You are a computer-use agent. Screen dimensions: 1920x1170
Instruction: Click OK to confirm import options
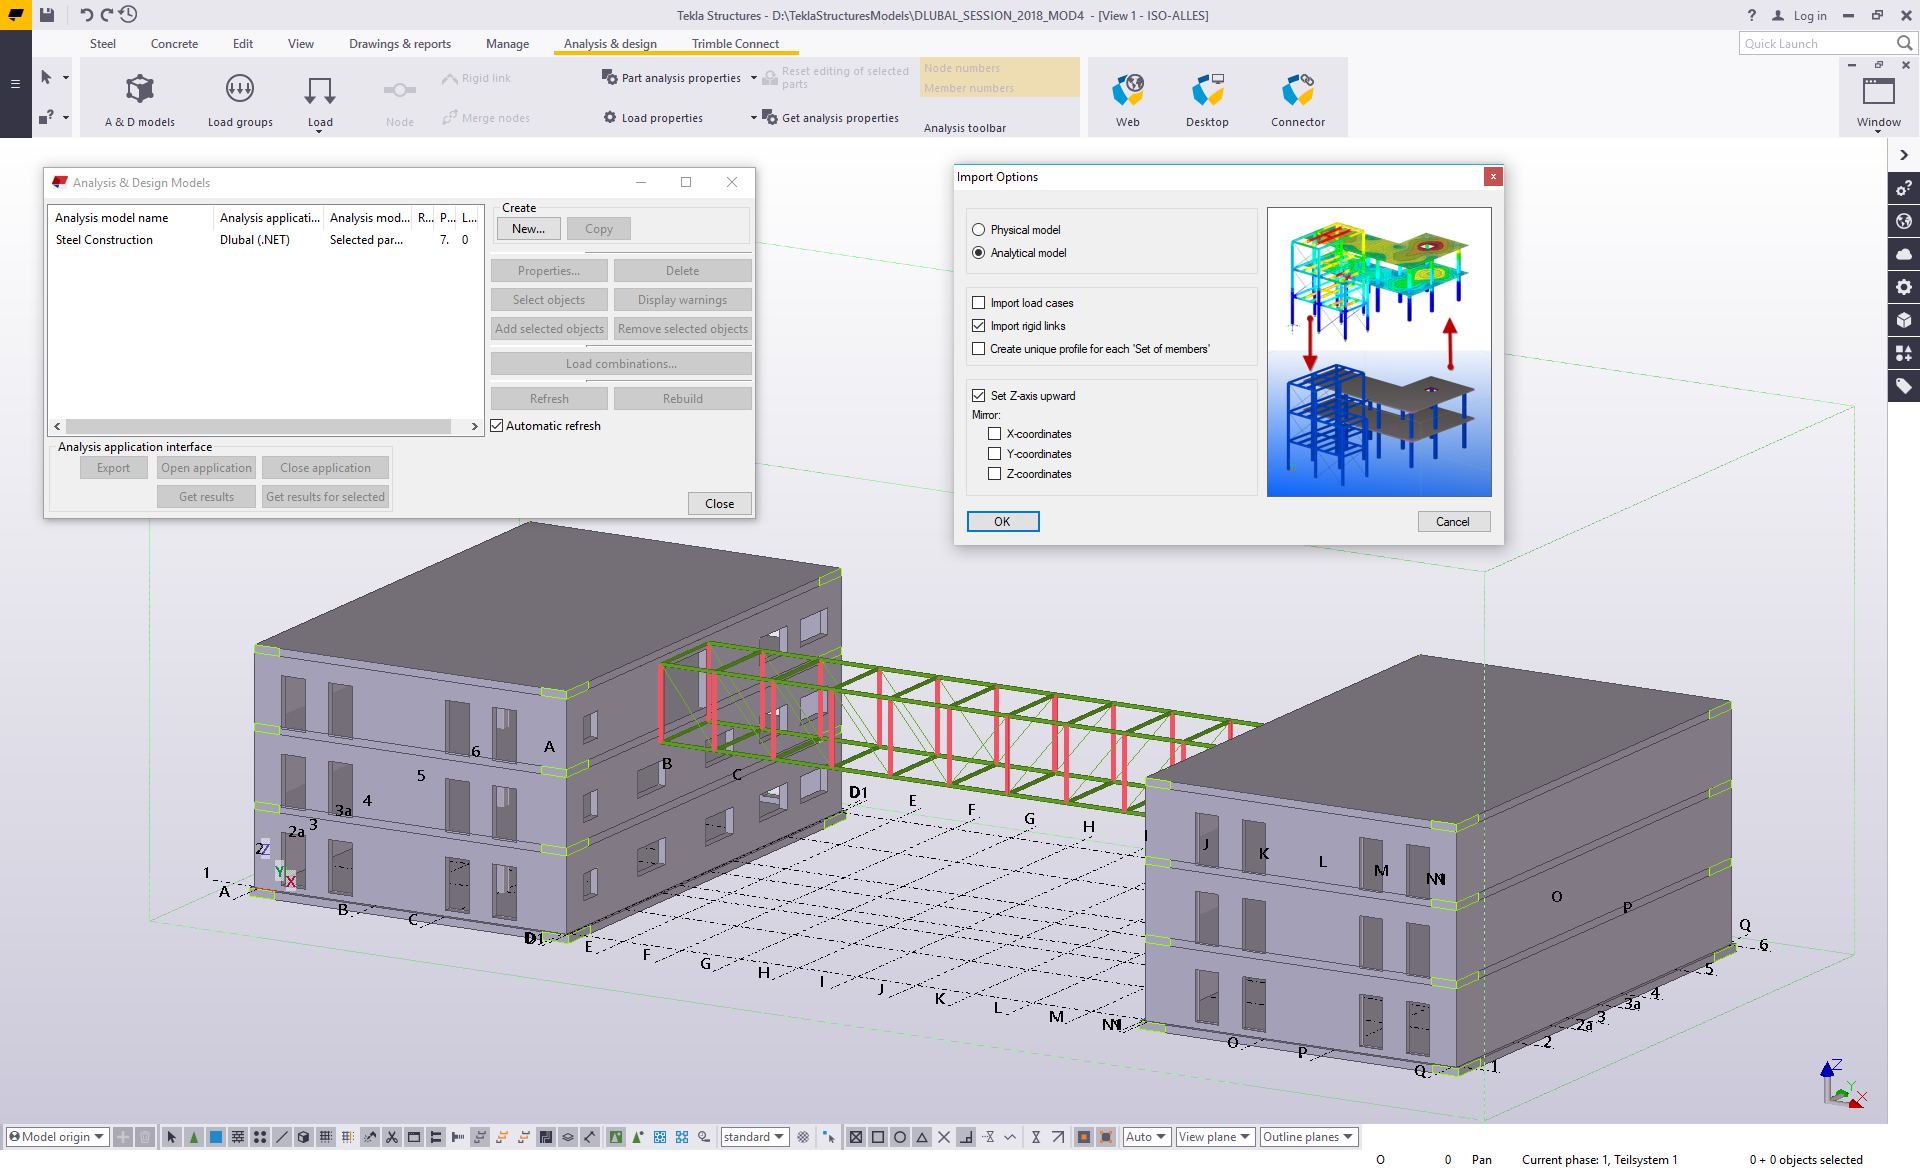1003,521
